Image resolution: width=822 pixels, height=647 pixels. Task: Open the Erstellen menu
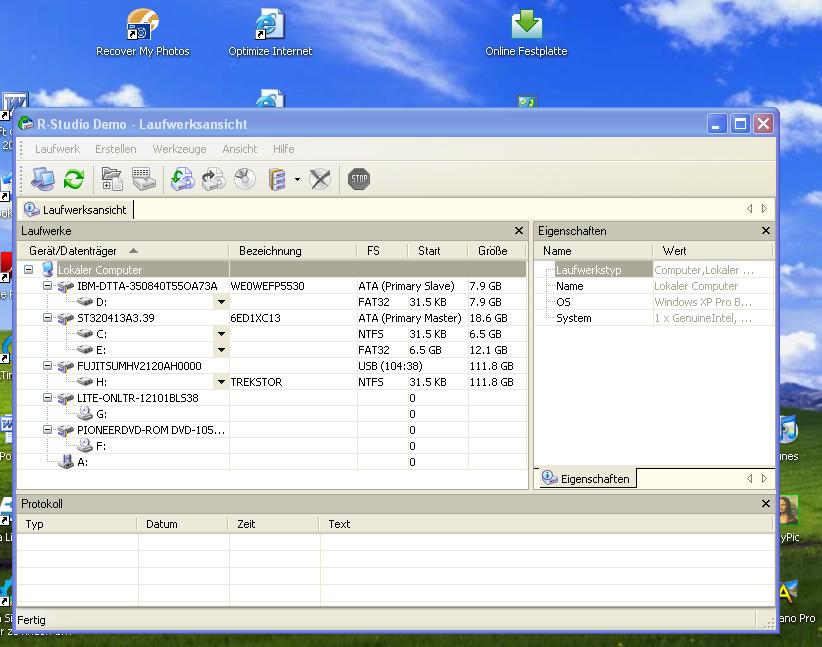(x=115, y=149)
